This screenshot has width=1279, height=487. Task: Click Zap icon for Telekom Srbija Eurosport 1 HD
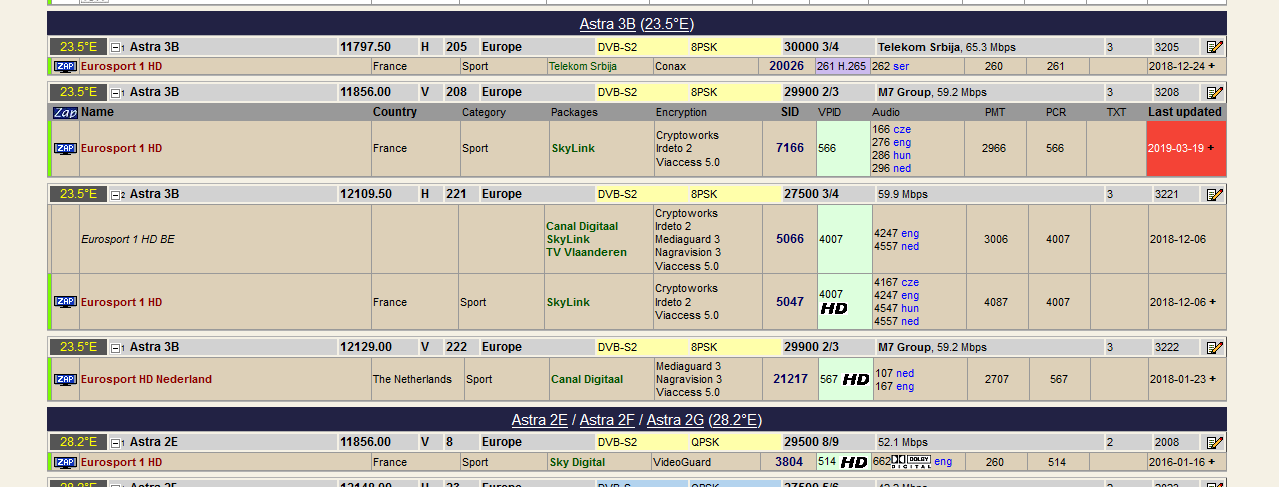(65, 66)
